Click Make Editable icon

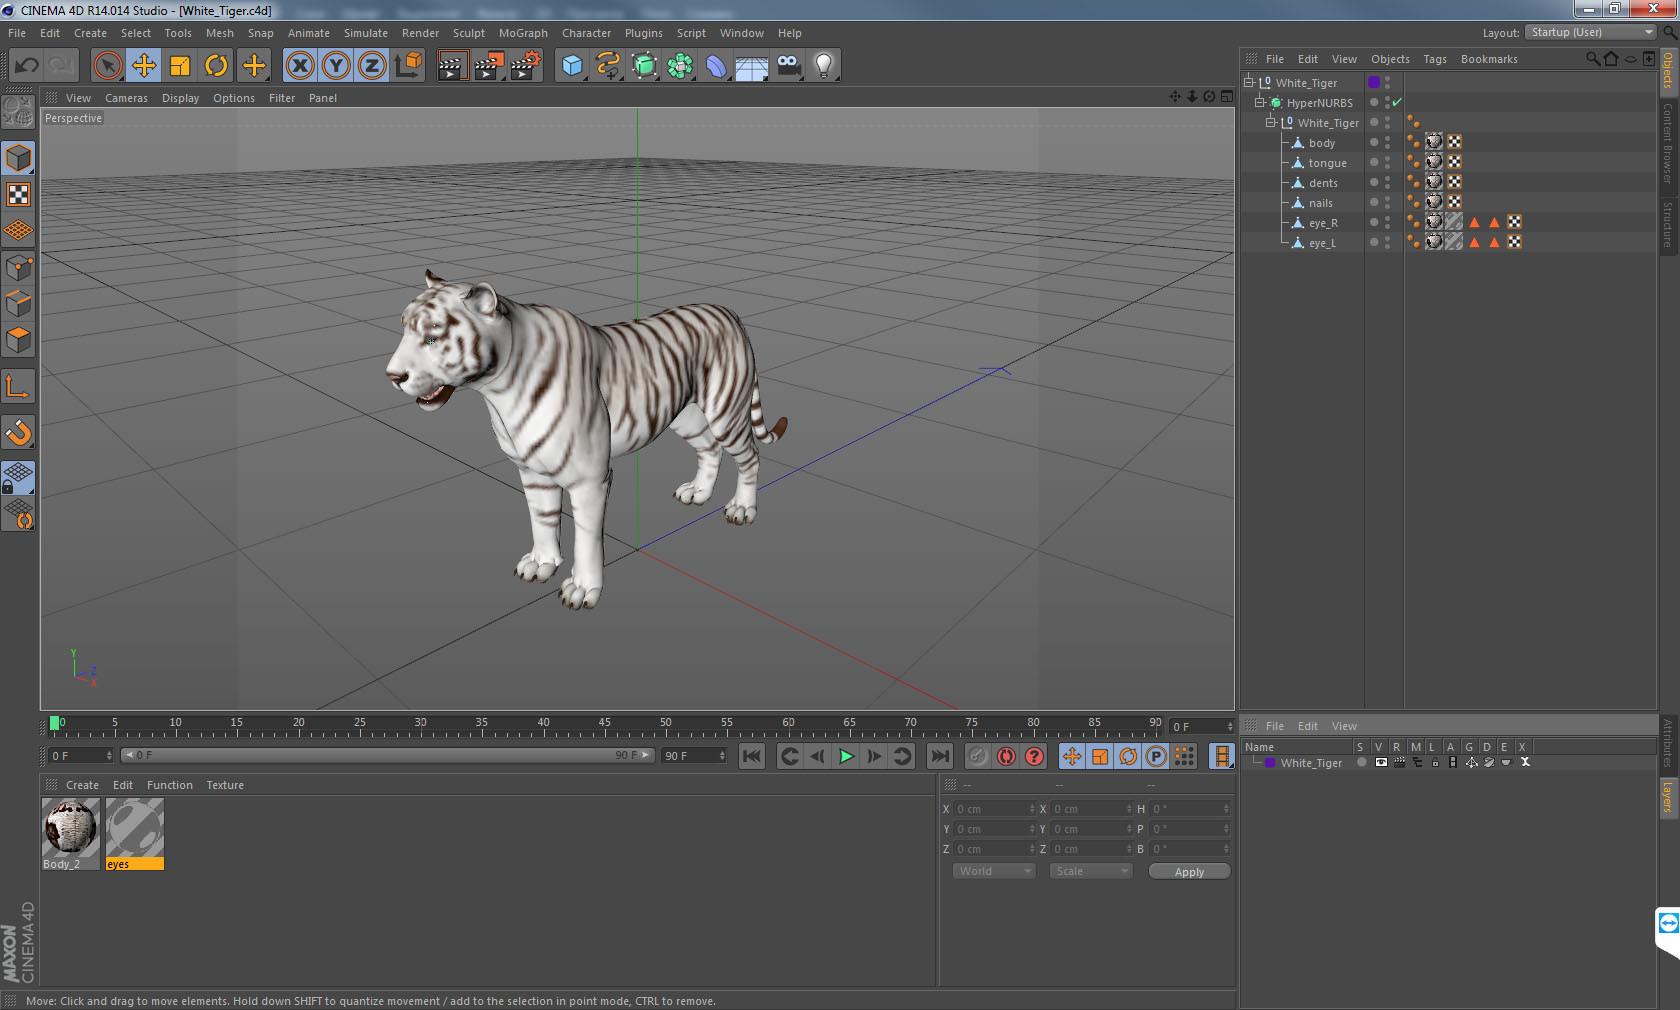point(18,112)
